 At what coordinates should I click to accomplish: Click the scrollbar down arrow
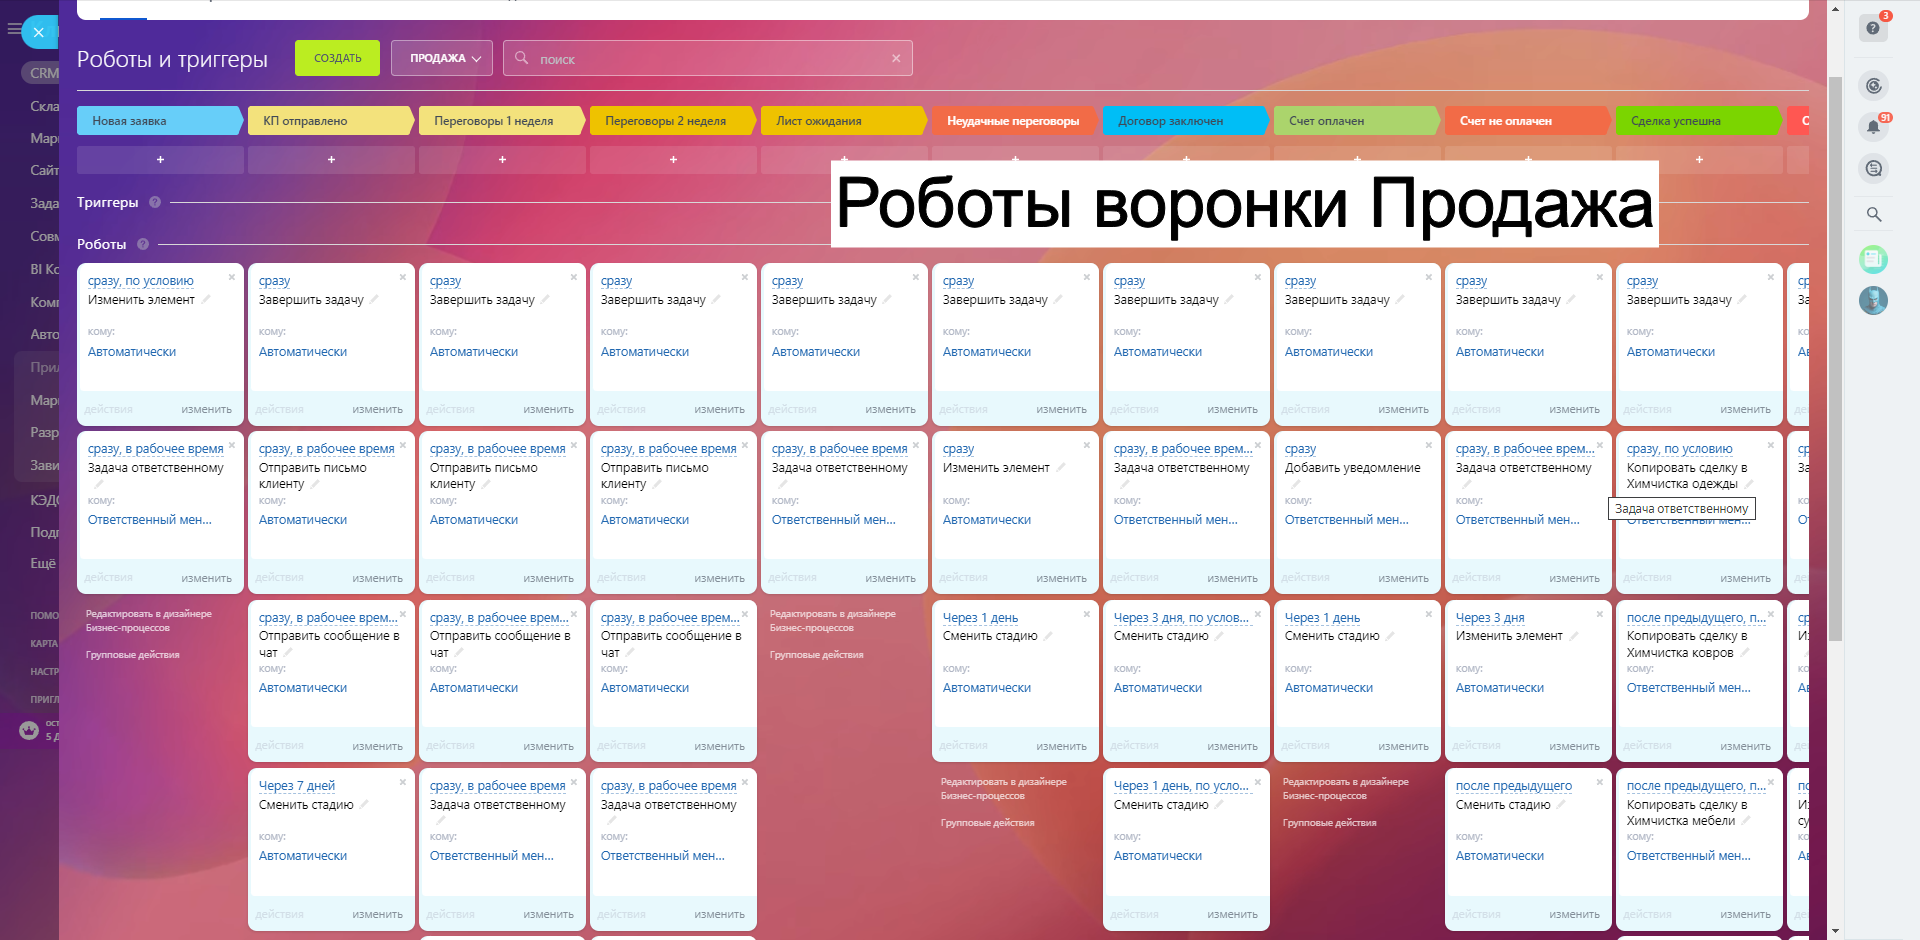[x=1835, y=931]
